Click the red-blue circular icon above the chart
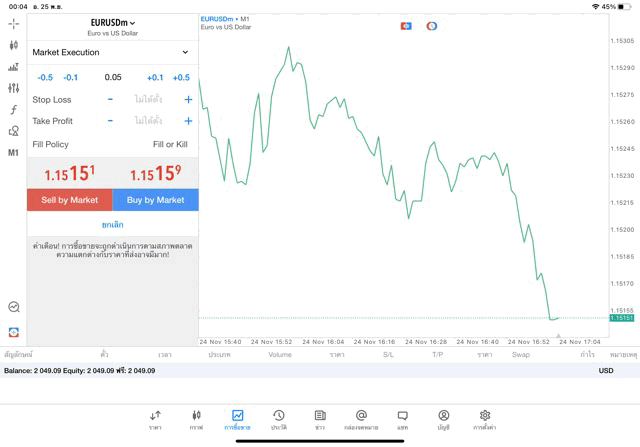The image size is (640, 447). point(432,26)
